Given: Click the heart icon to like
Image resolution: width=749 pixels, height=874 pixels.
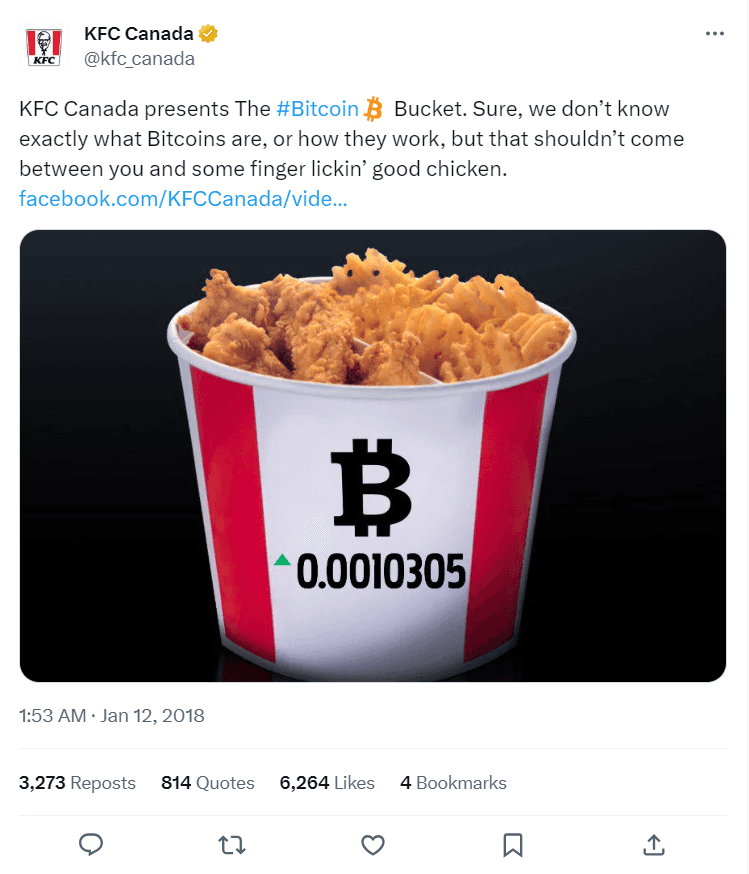Looking at the screenshot, I should click(372, 845).
